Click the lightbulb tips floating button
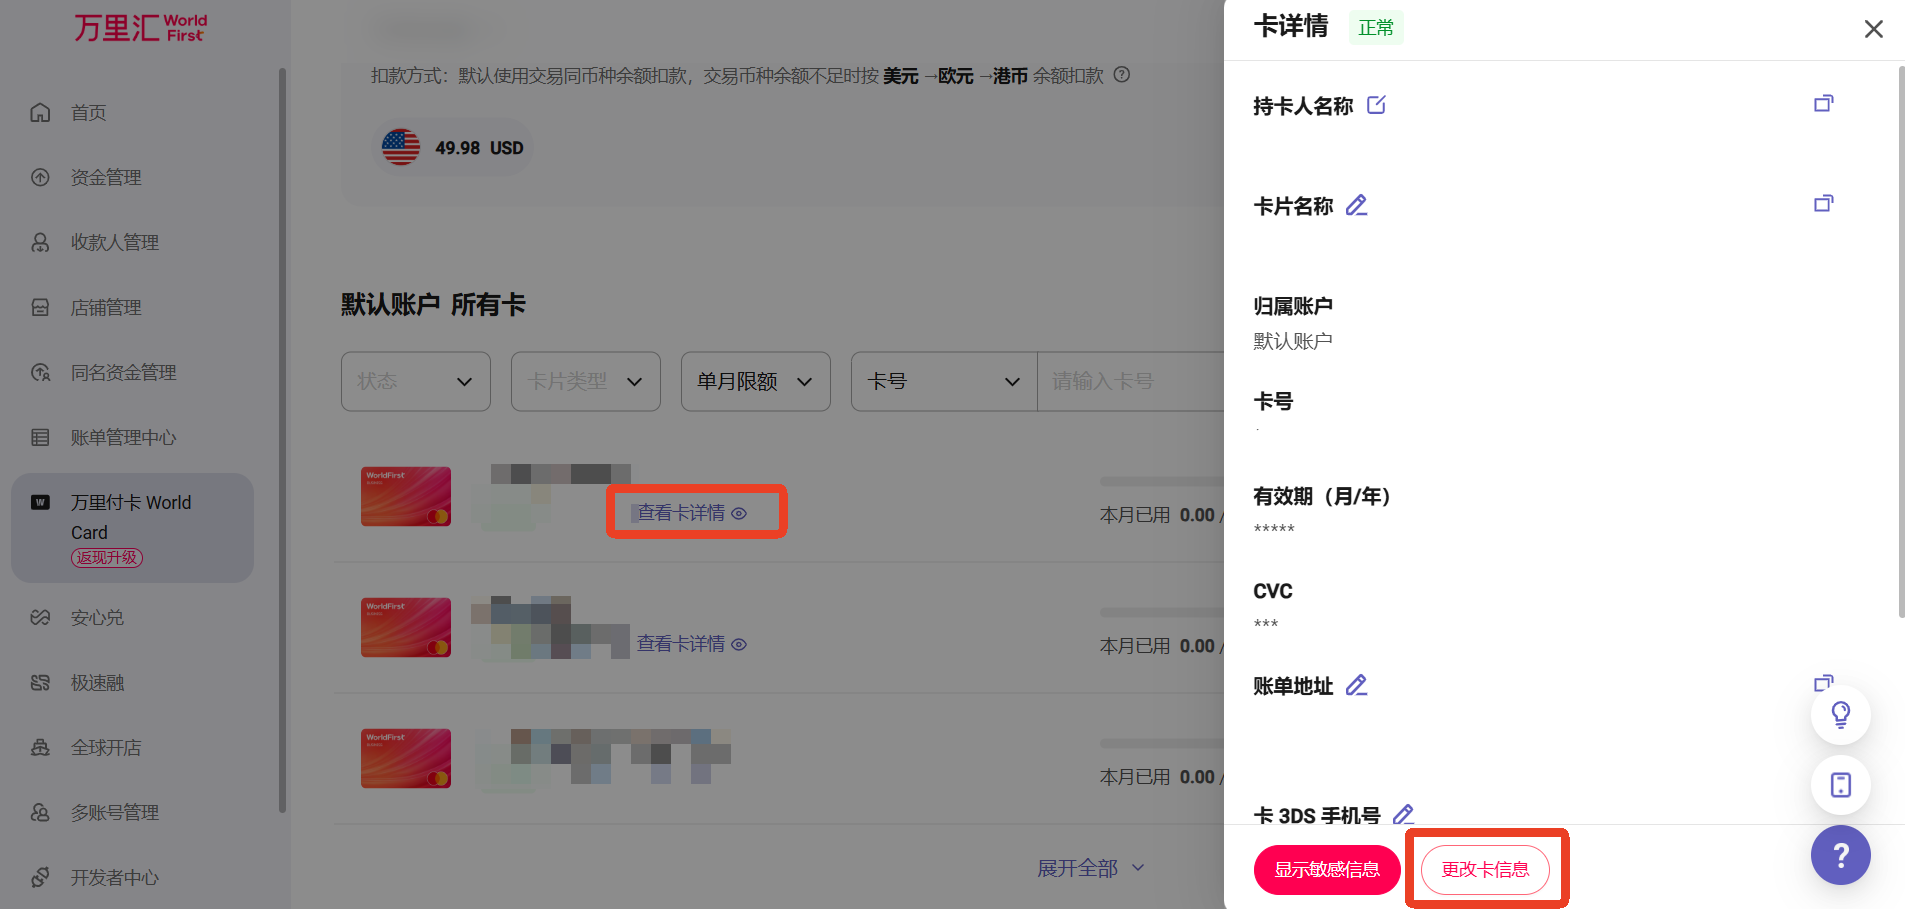The width and height of the screenshot is (1905, 909). coord(1841,714)
